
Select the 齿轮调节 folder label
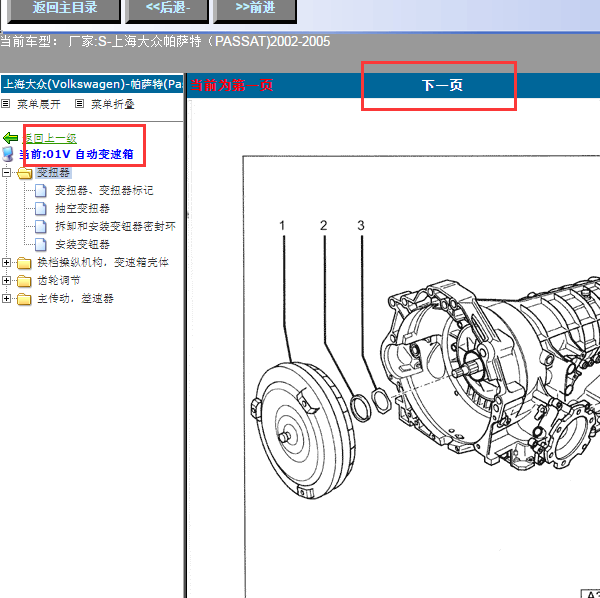tap(59, 280)
